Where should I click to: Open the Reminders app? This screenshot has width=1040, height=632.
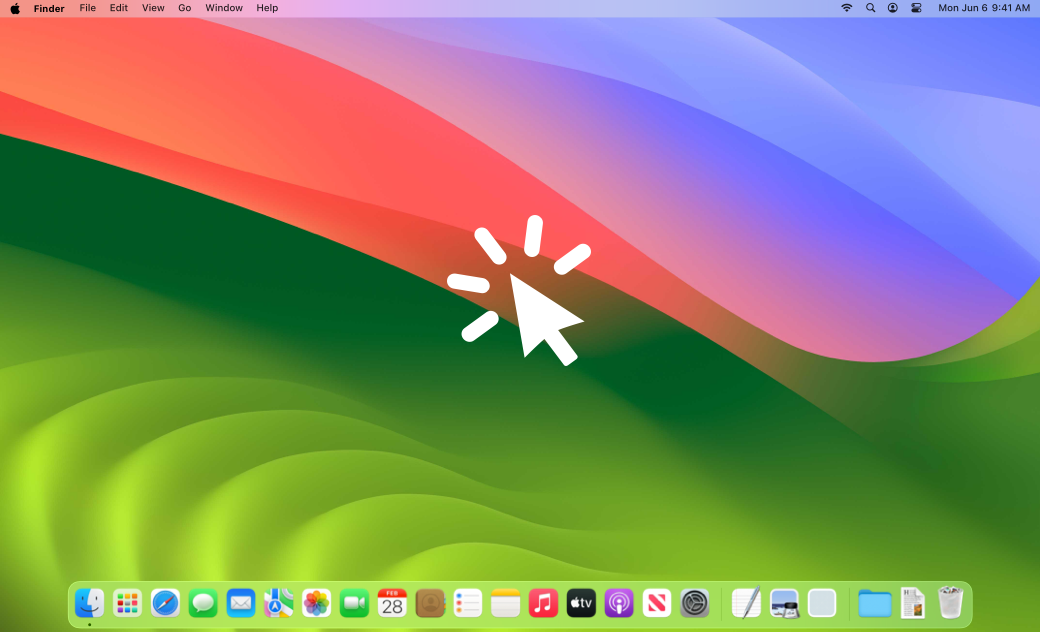tap(467, 603)
